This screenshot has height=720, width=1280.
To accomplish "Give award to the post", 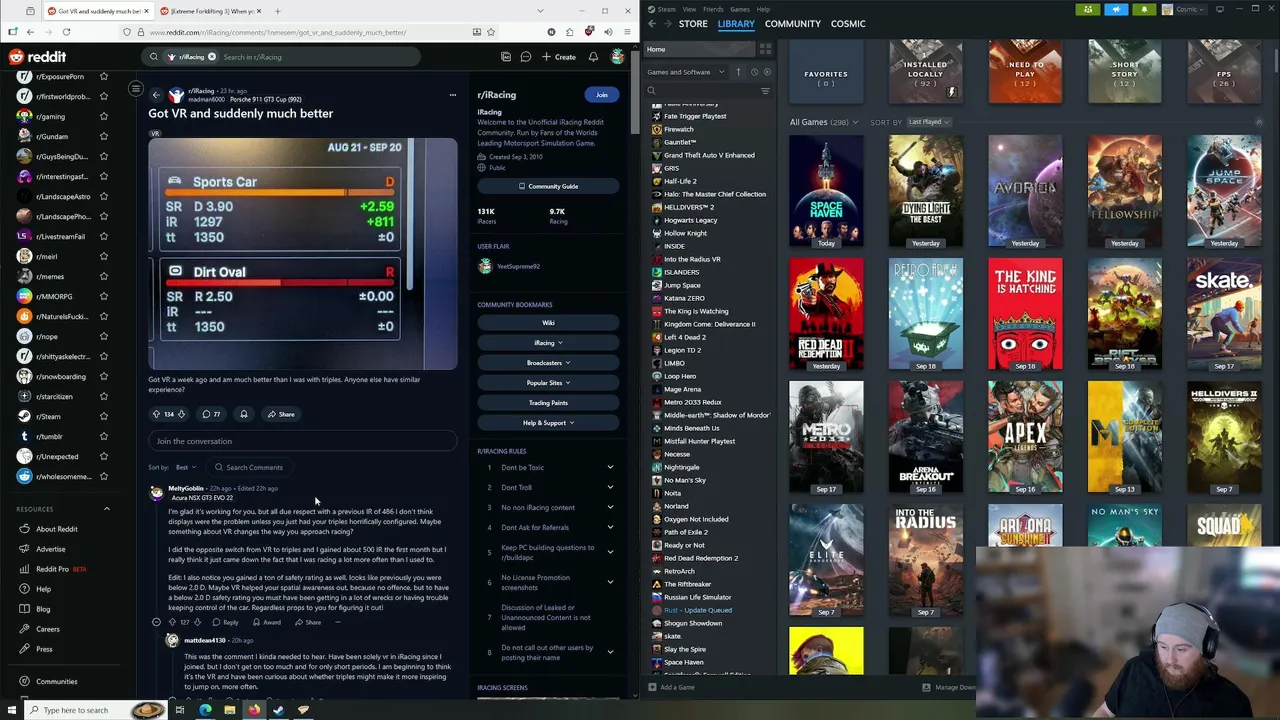I will point(243,414).
